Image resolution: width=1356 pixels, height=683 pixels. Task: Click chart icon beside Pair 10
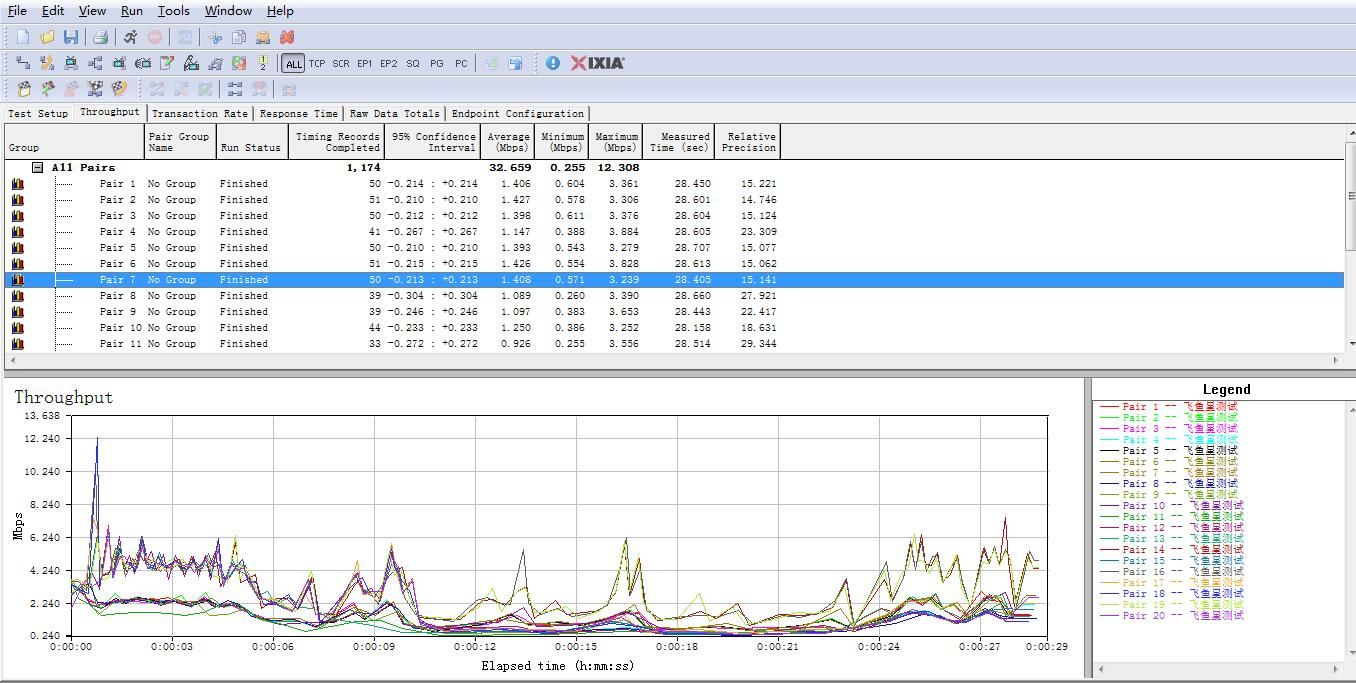(x=18, y=328)
